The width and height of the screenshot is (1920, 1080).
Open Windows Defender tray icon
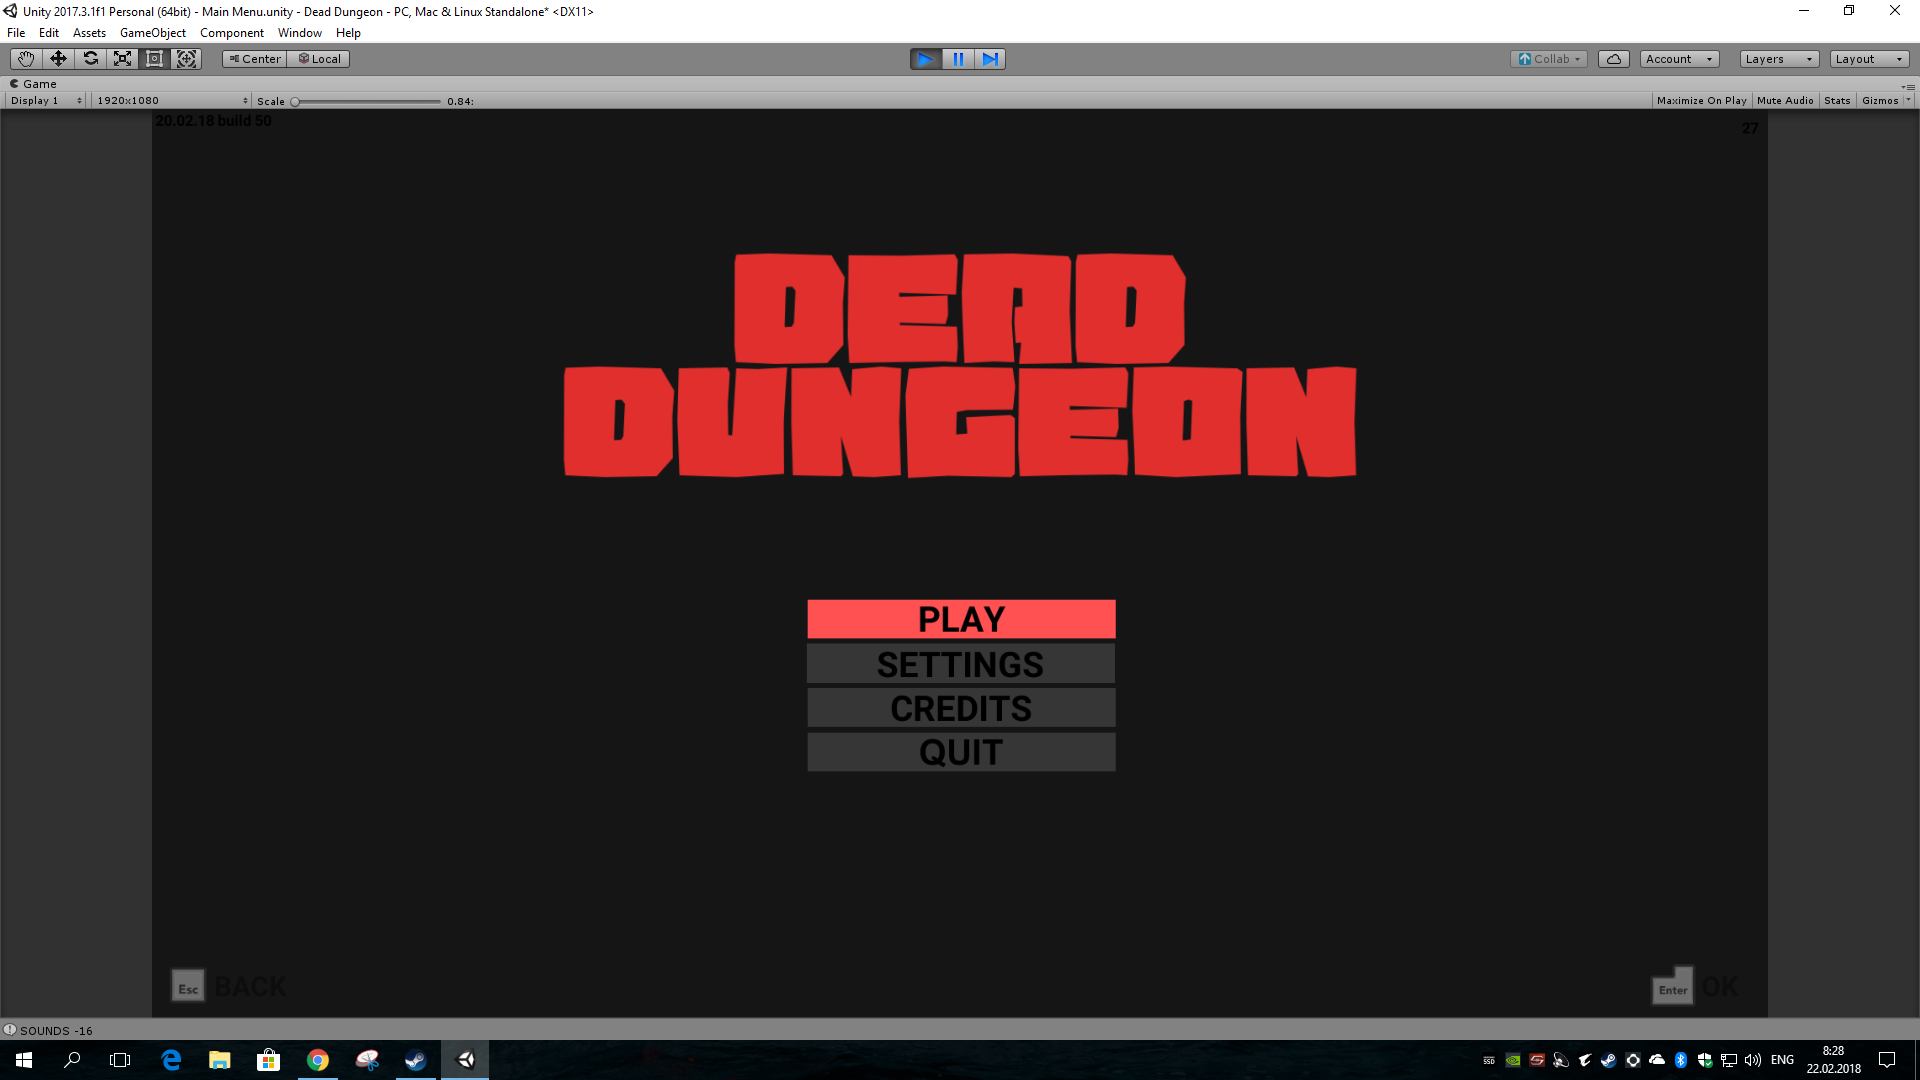click(1705, 1060)
